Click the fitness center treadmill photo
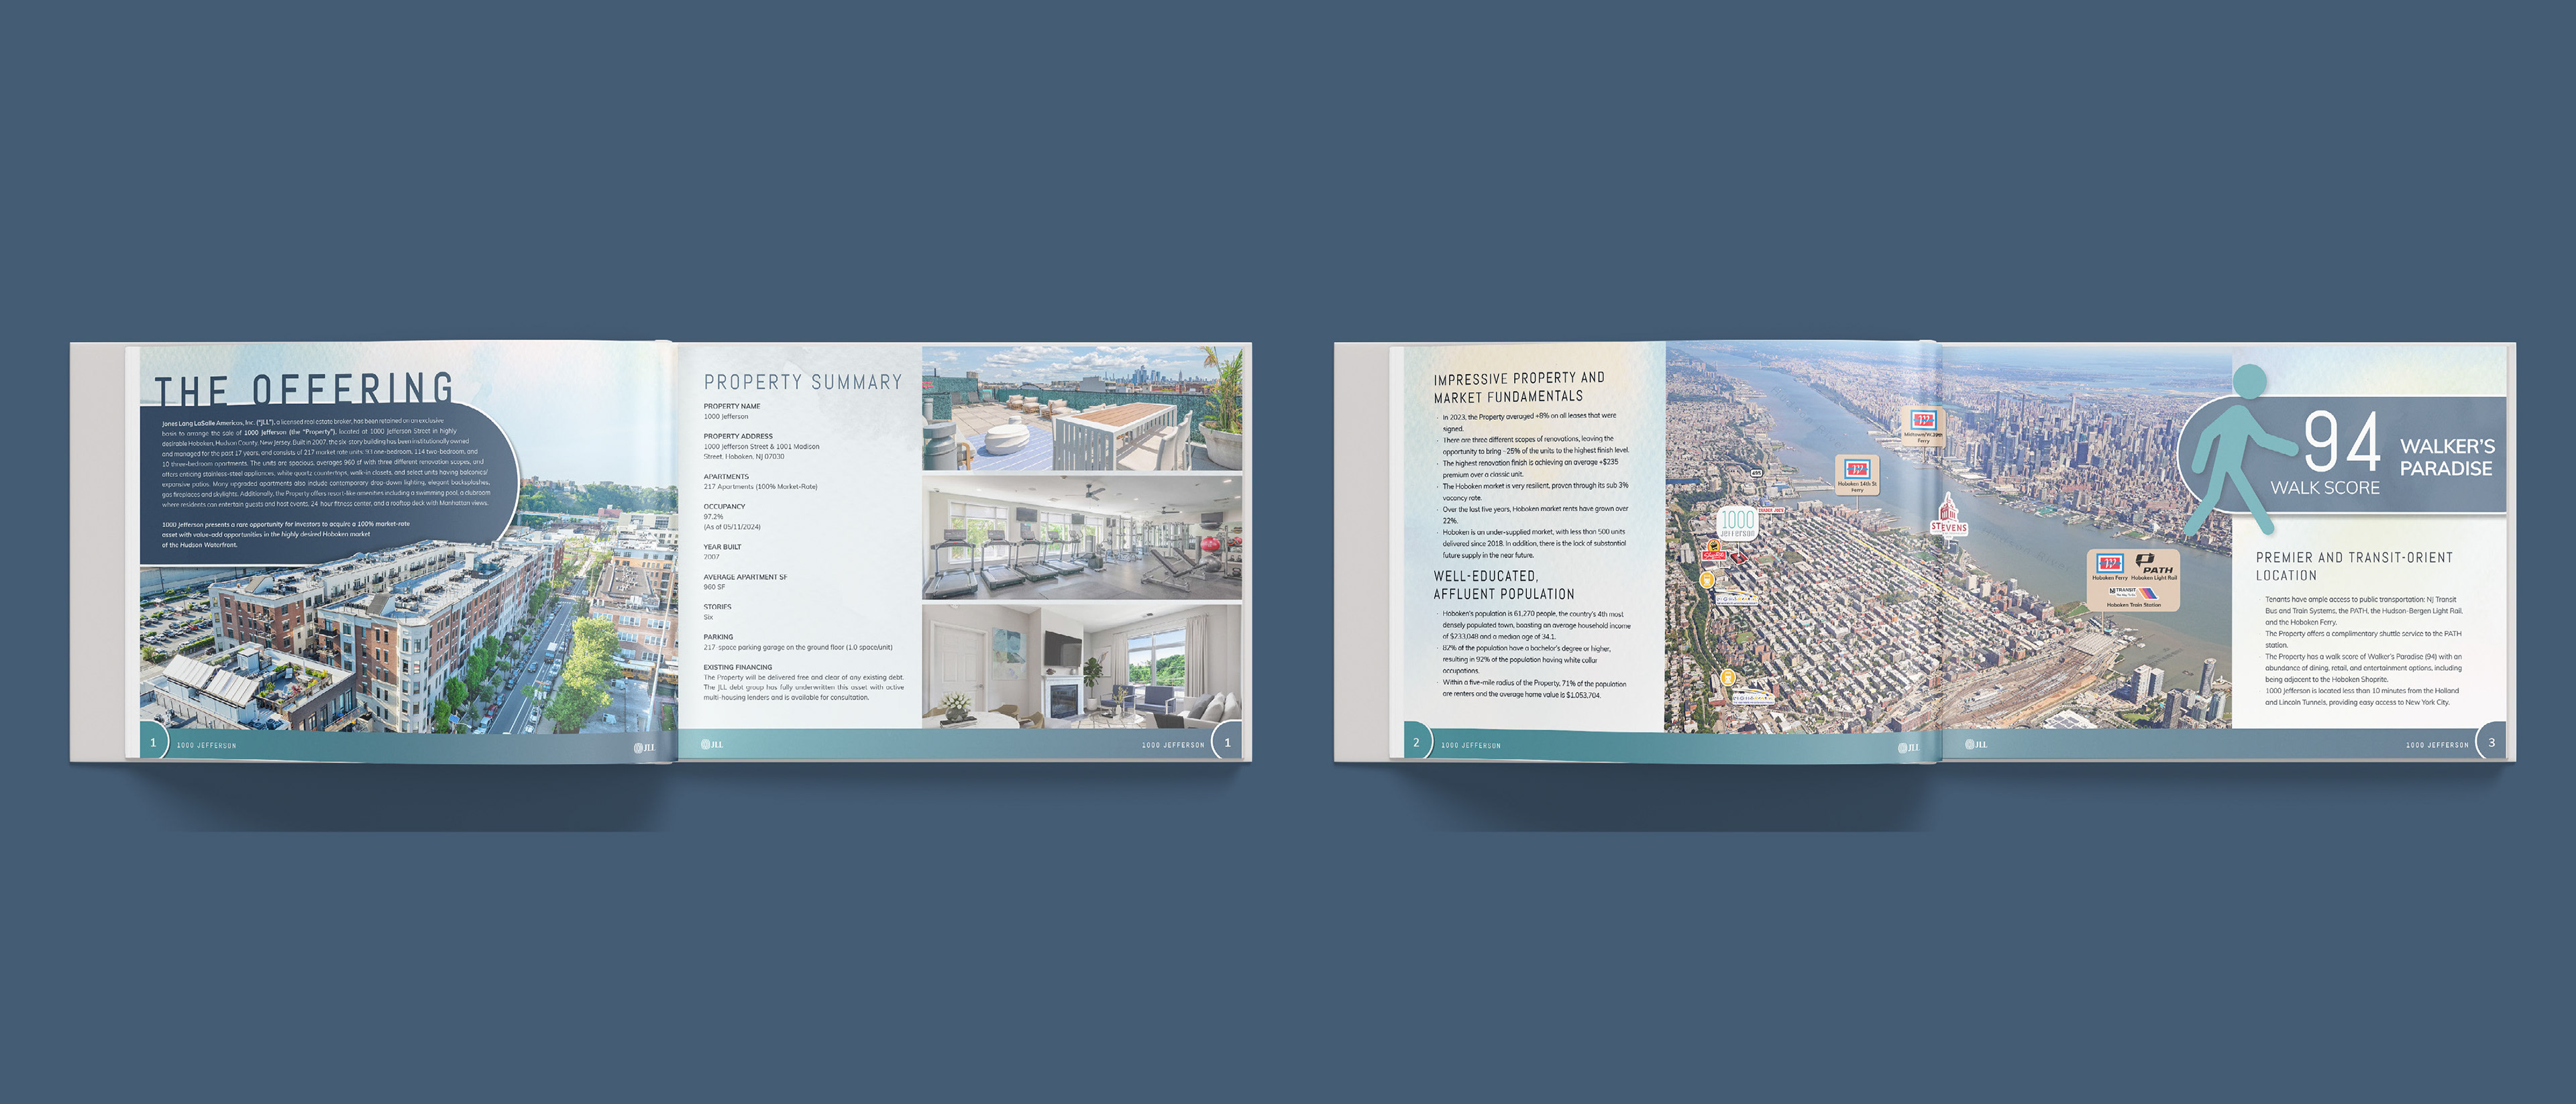The width and height of the screenshot is (2576, 1104). click(x=1081, y=537)
